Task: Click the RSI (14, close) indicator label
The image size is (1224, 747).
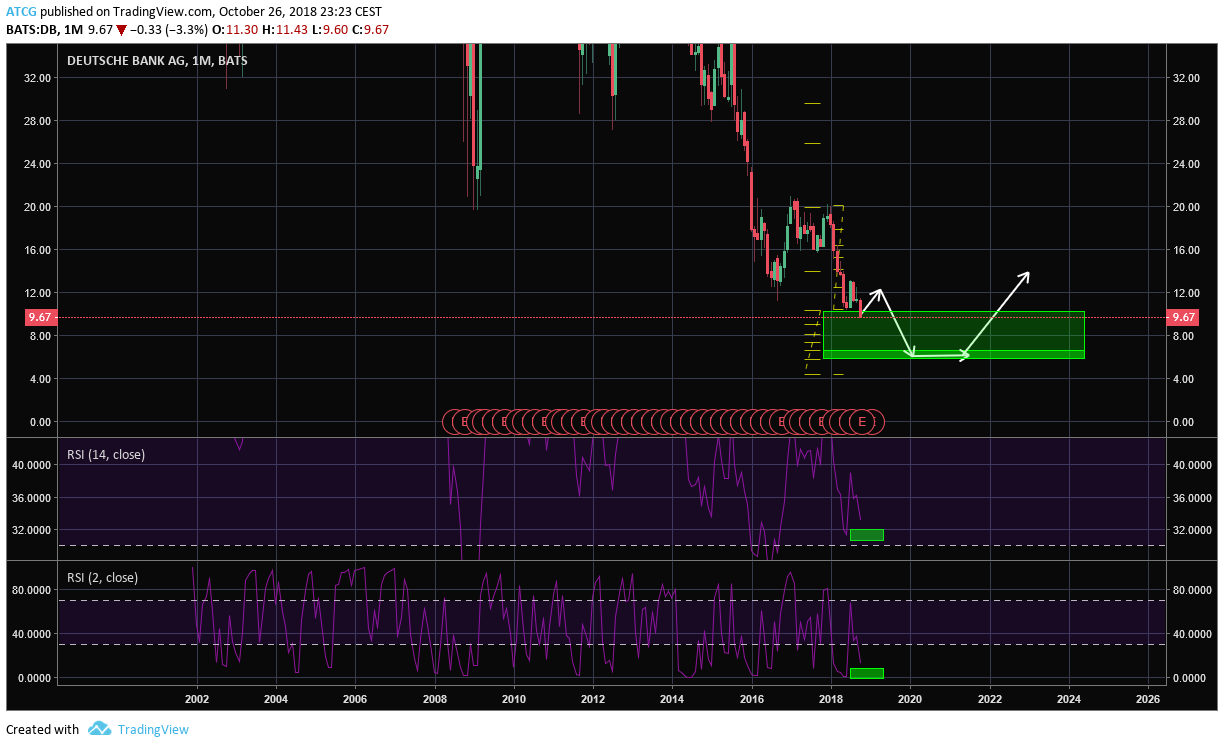Action: coord(105,454)
